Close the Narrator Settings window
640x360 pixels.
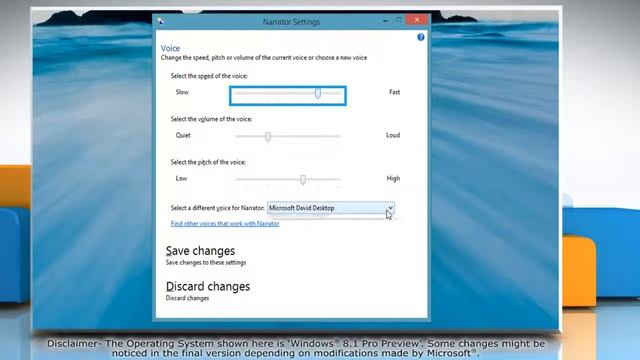(x=417, y=20)
